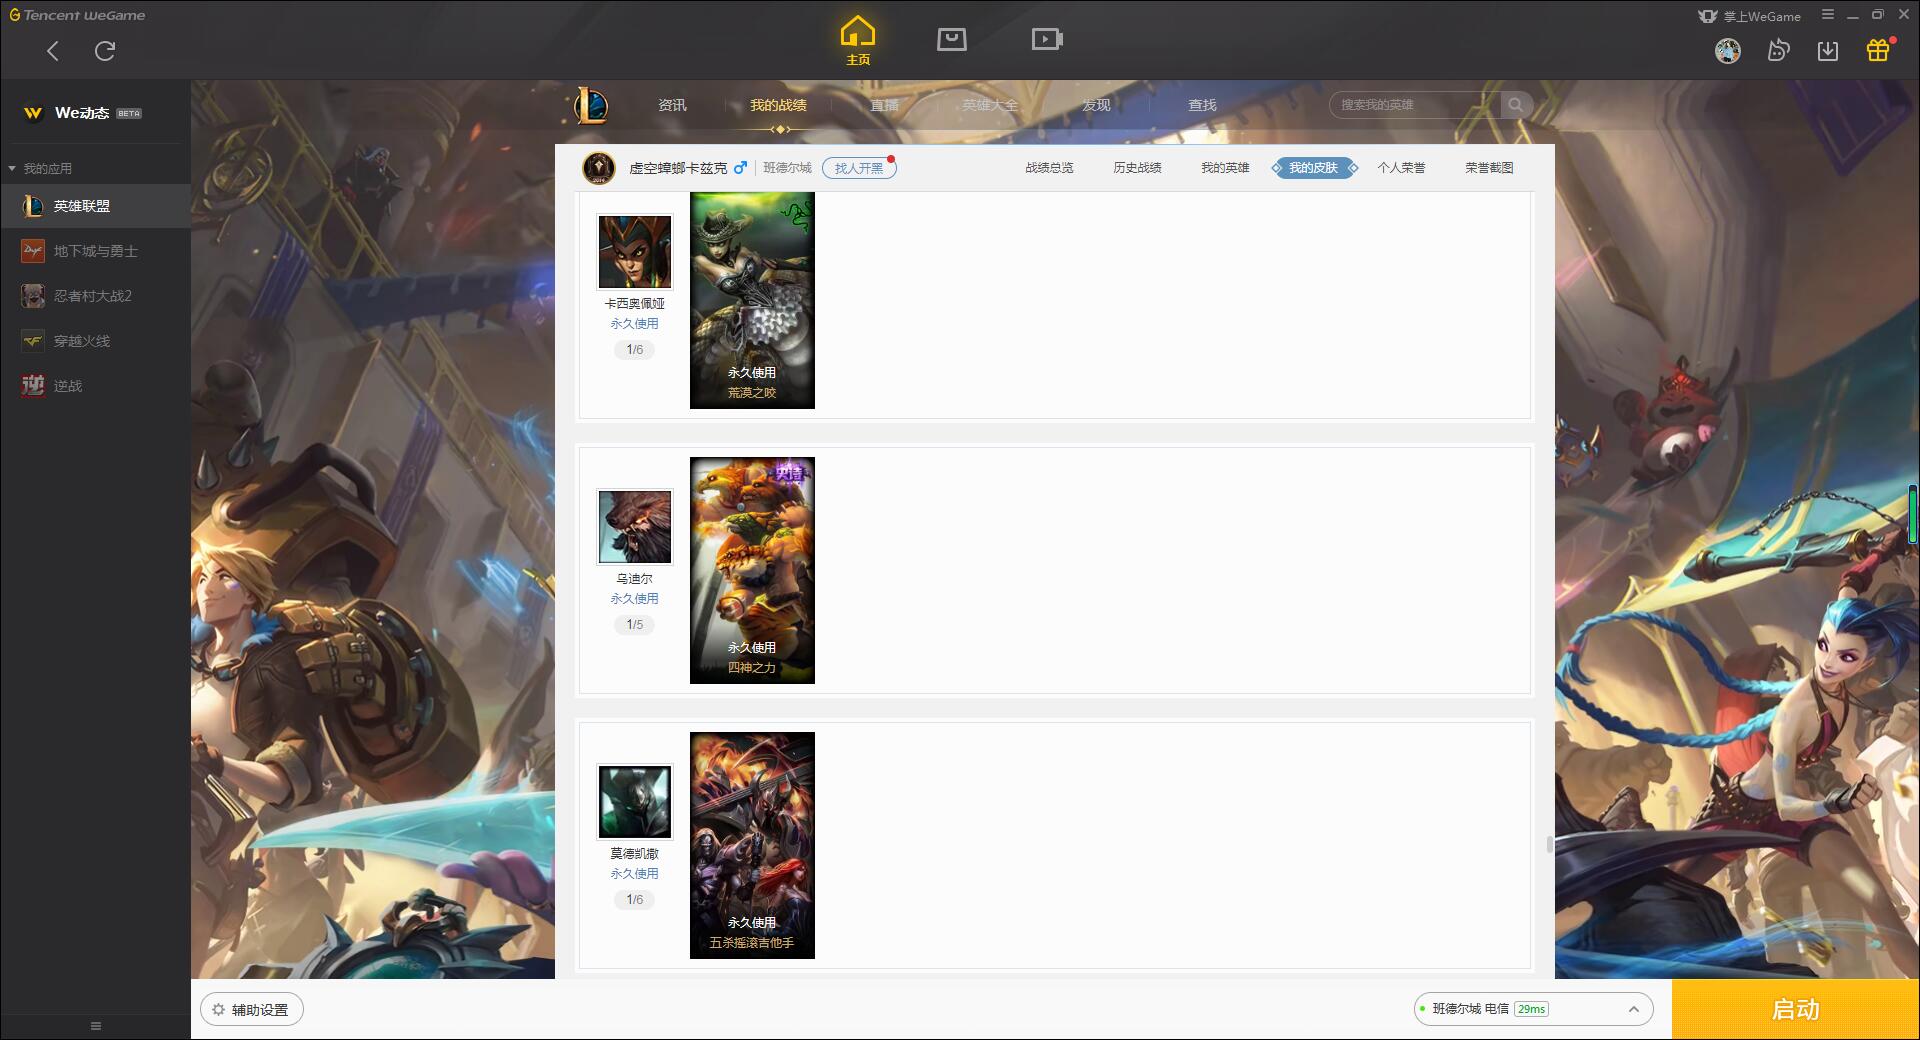Click the 辅助设置 button
This screenshot has width=1920, height=1040.
pyautogui.click(x=251, y=1010)
